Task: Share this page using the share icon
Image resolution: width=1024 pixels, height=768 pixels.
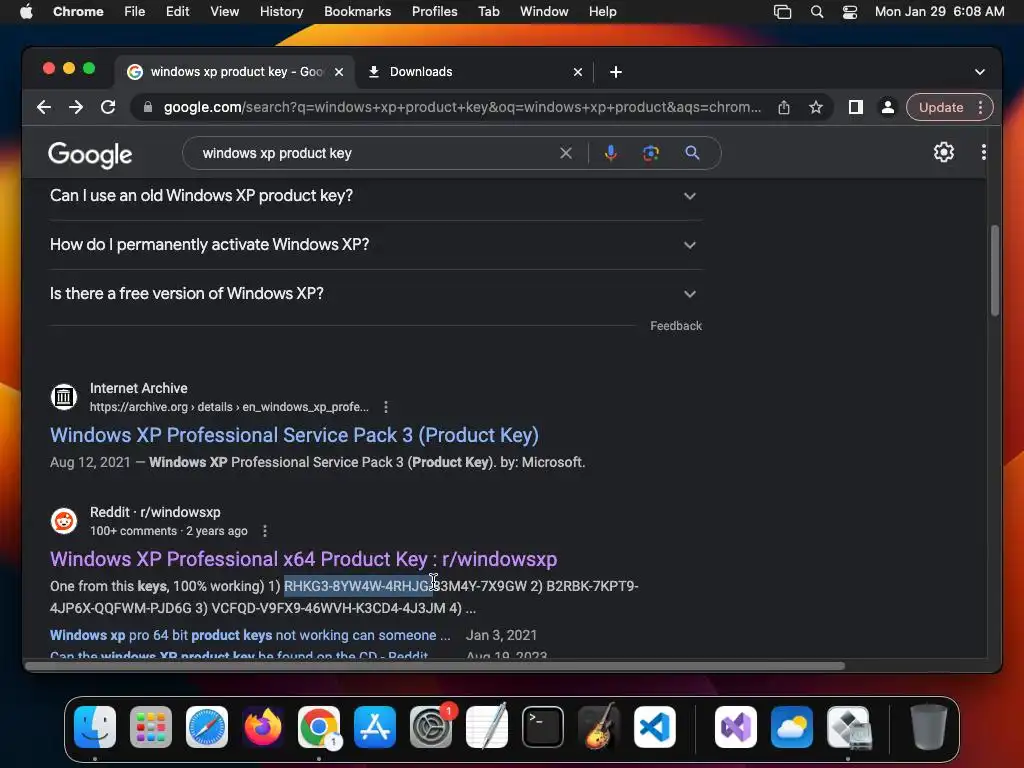Action: coord(784,108)
